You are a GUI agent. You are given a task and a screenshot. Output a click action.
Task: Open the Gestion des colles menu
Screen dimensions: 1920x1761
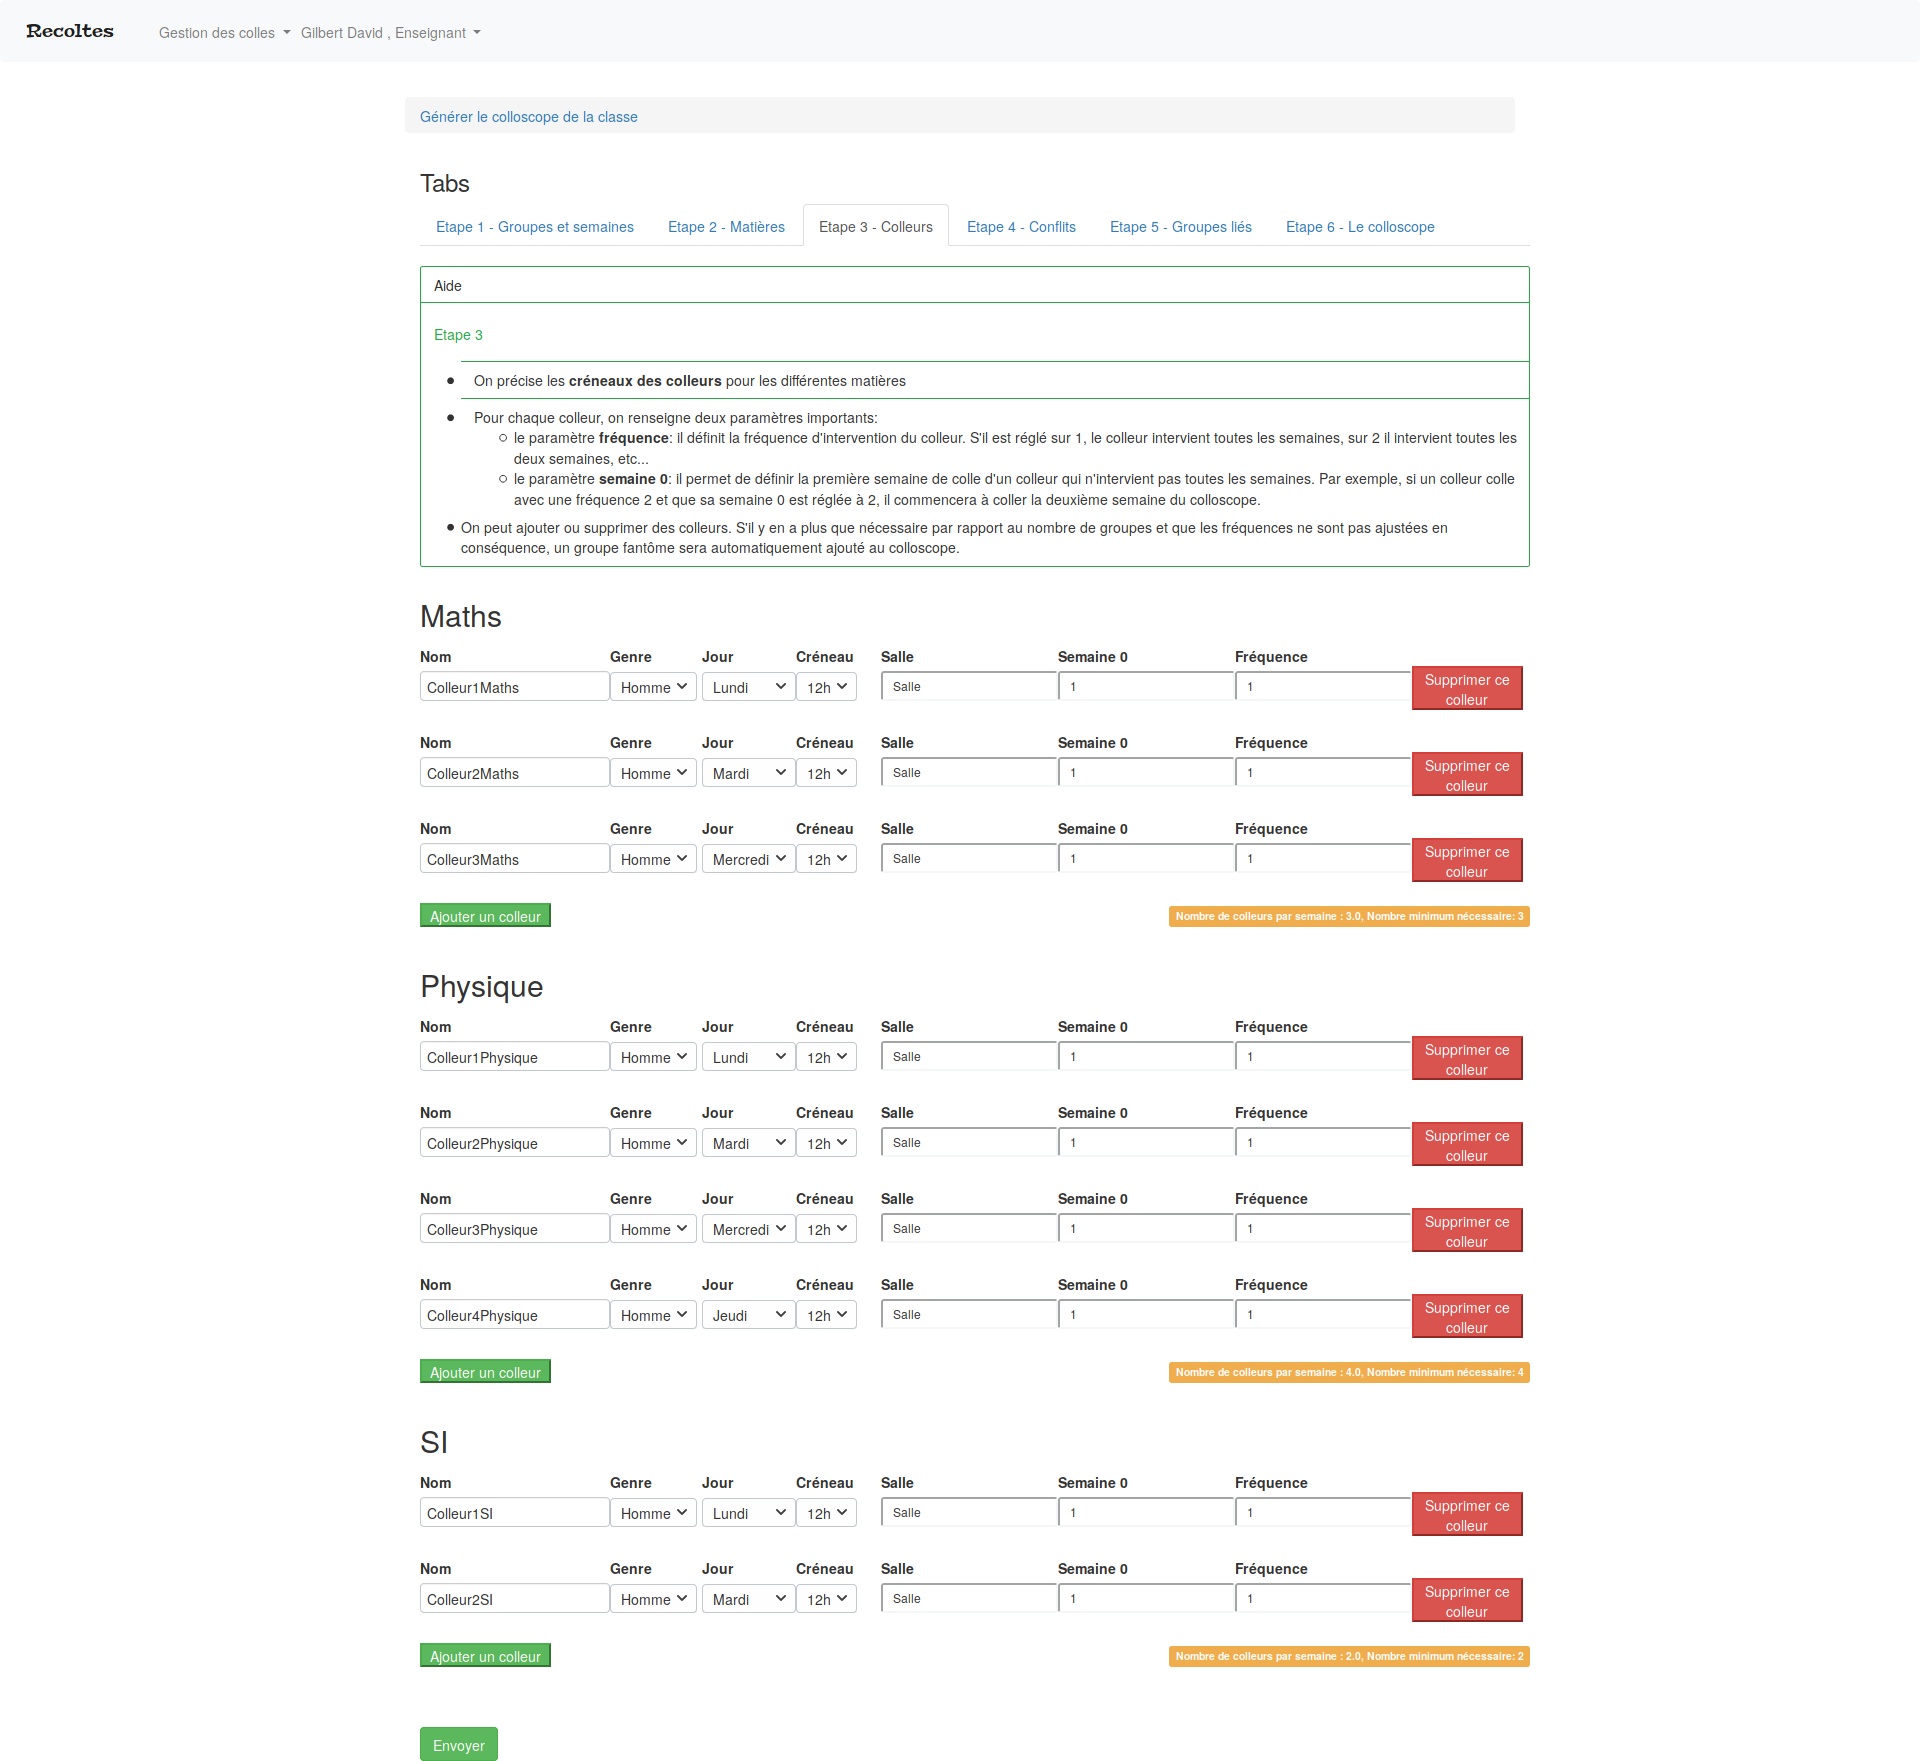pyautogui.click(x=224, y=33)
